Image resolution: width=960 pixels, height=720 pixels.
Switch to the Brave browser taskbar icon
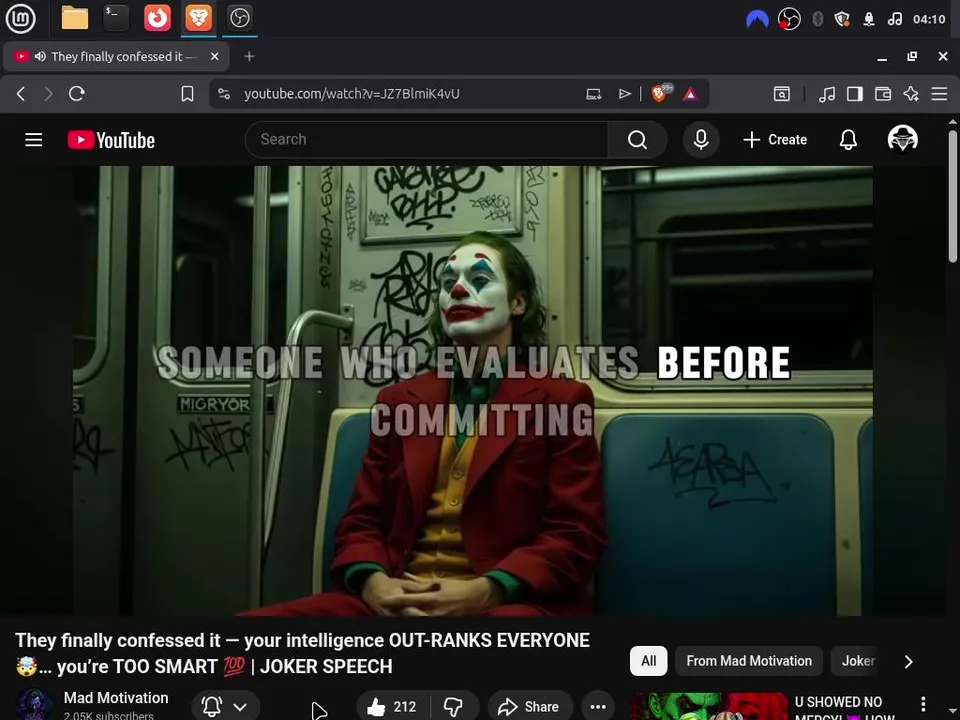[x=198, y=18]
